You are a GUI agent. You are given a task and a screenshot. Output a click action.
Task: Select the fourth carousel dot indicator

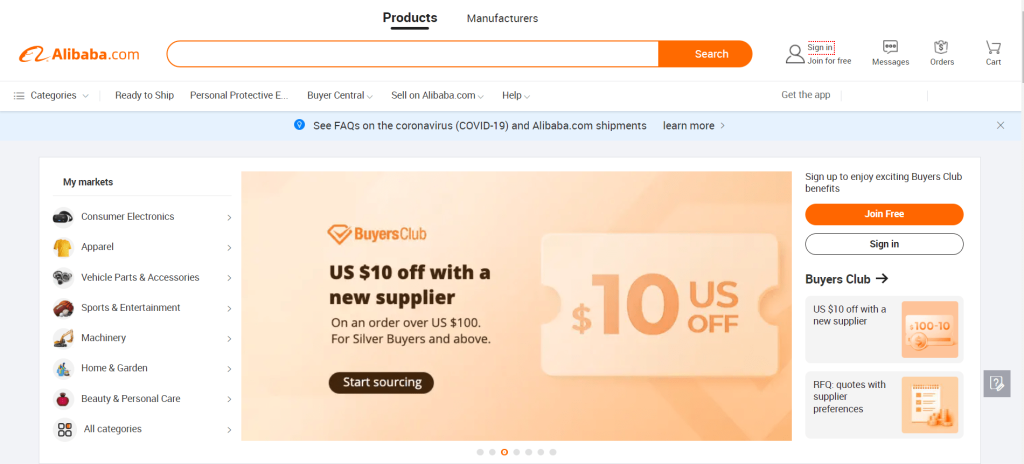coord(517,452)
